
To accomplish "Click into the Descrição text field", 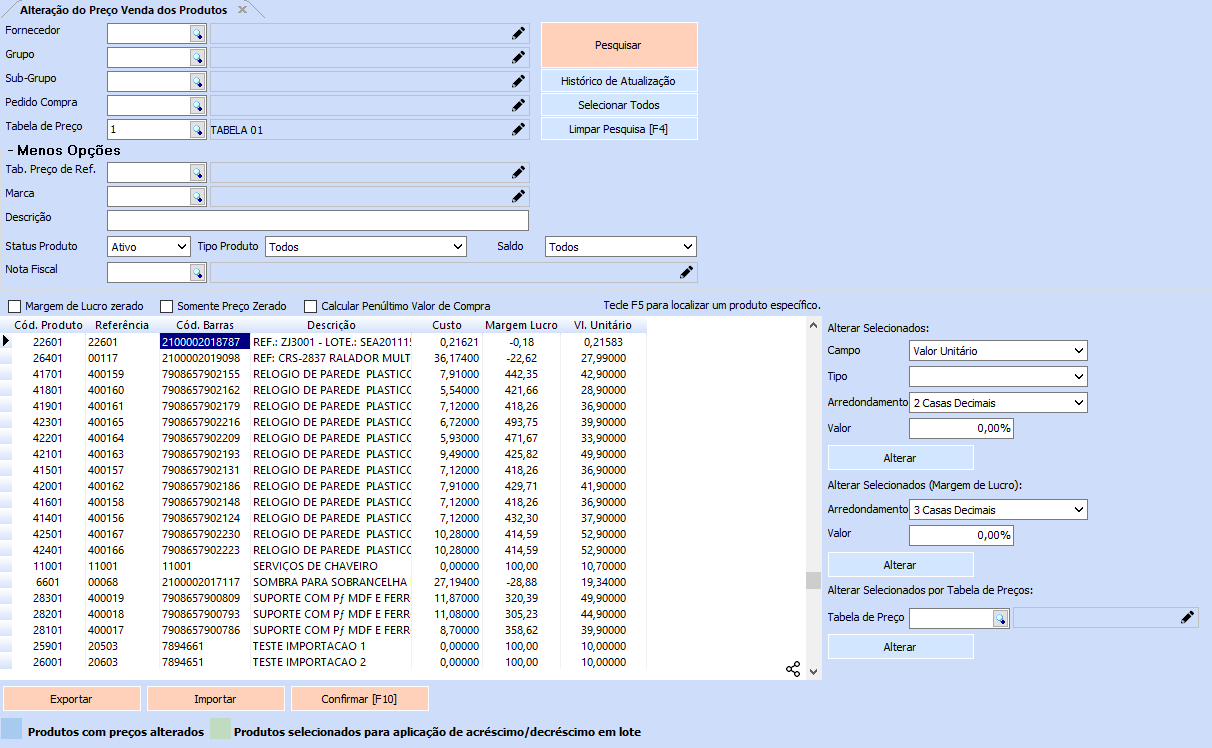I will coord(317,221).
